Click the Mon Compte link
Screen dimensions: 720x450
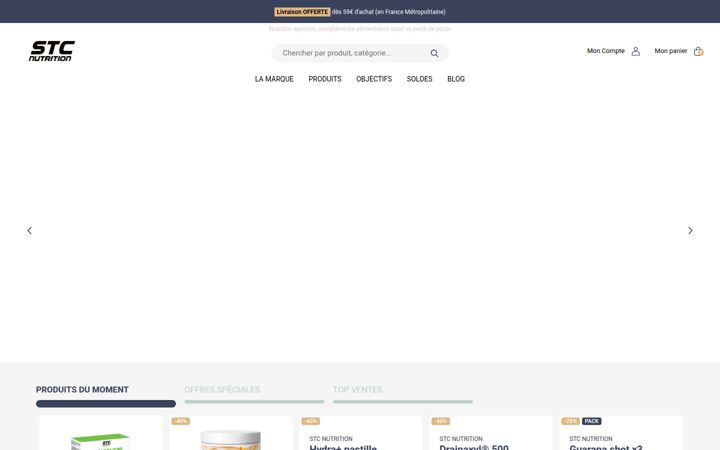coord(606,51)
